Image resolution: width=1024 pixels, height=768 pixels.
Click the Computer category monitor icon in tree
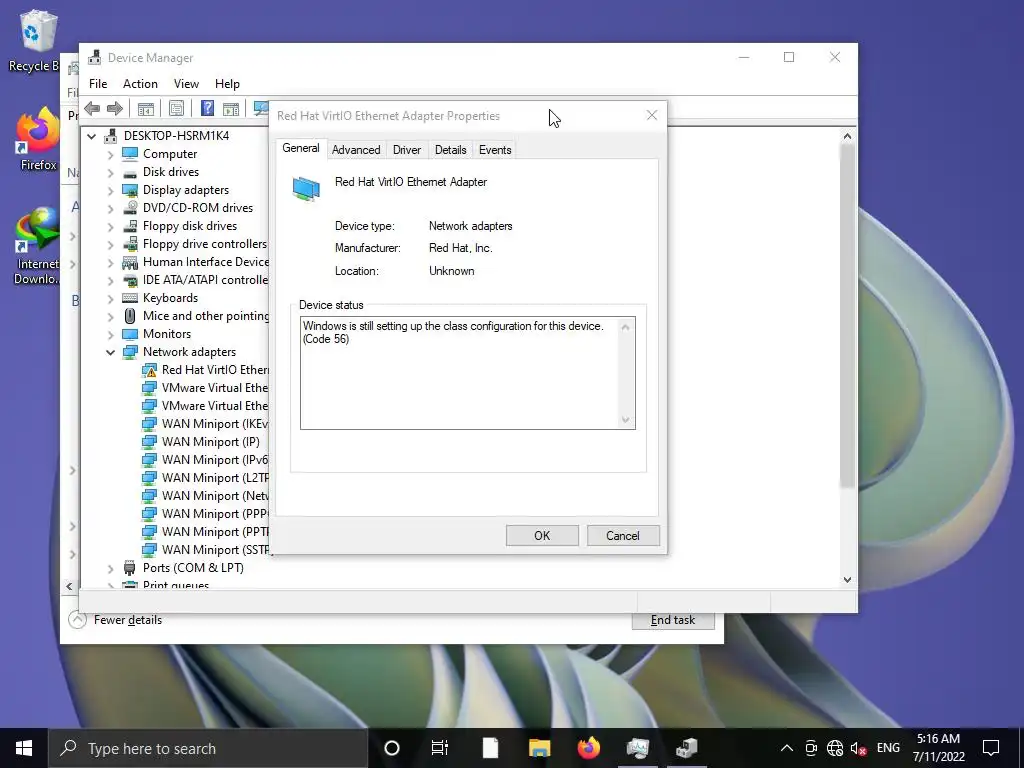[x=130, y=153]
